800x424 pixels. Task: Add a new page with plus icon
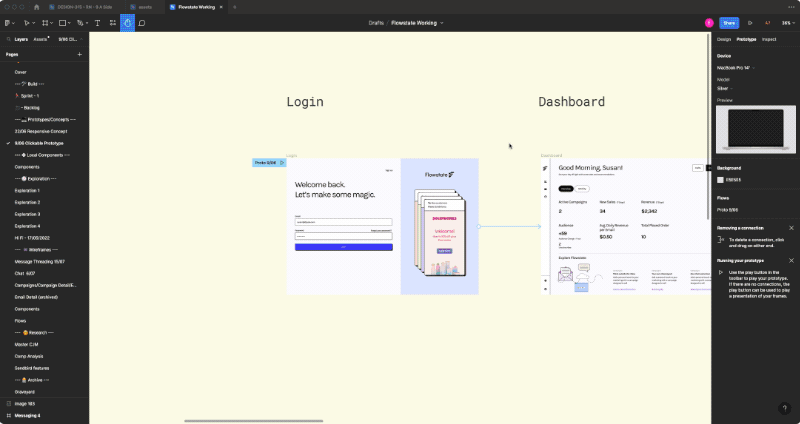pyautogui.click(x=79, y=54)
